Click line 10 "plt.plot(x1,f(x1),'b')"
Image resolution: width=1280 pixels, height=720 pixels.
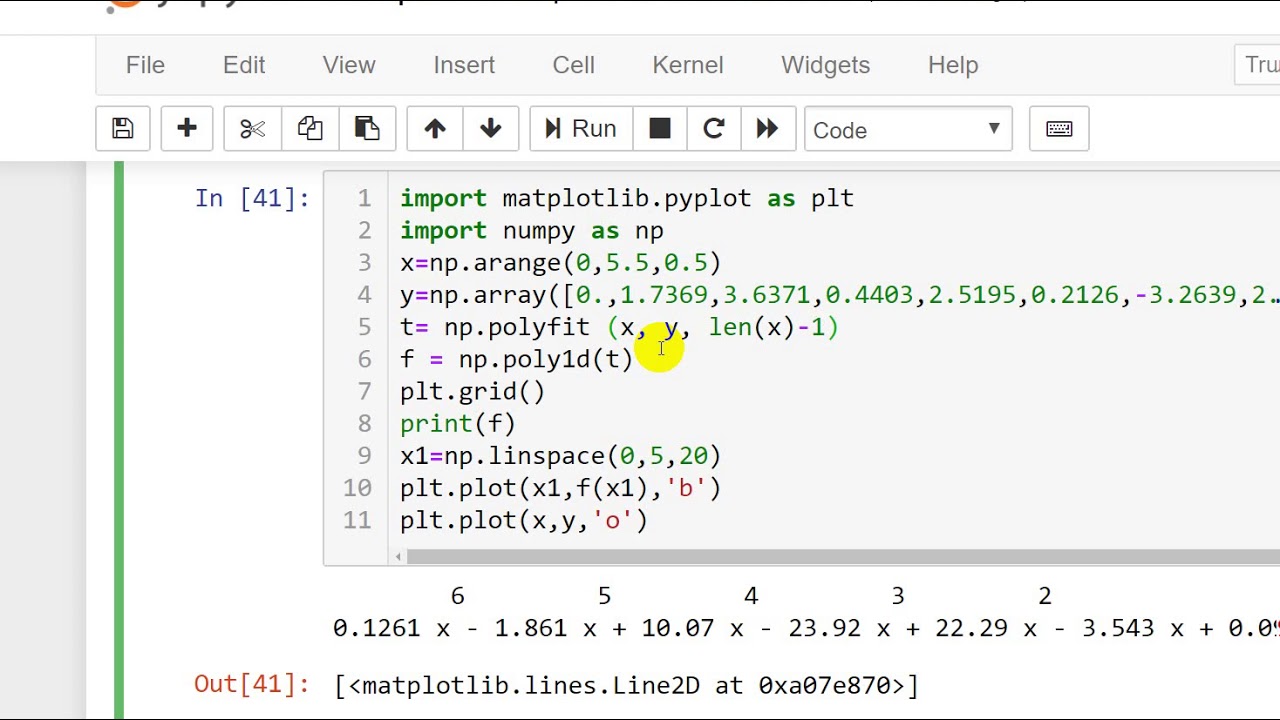point(560,487)
